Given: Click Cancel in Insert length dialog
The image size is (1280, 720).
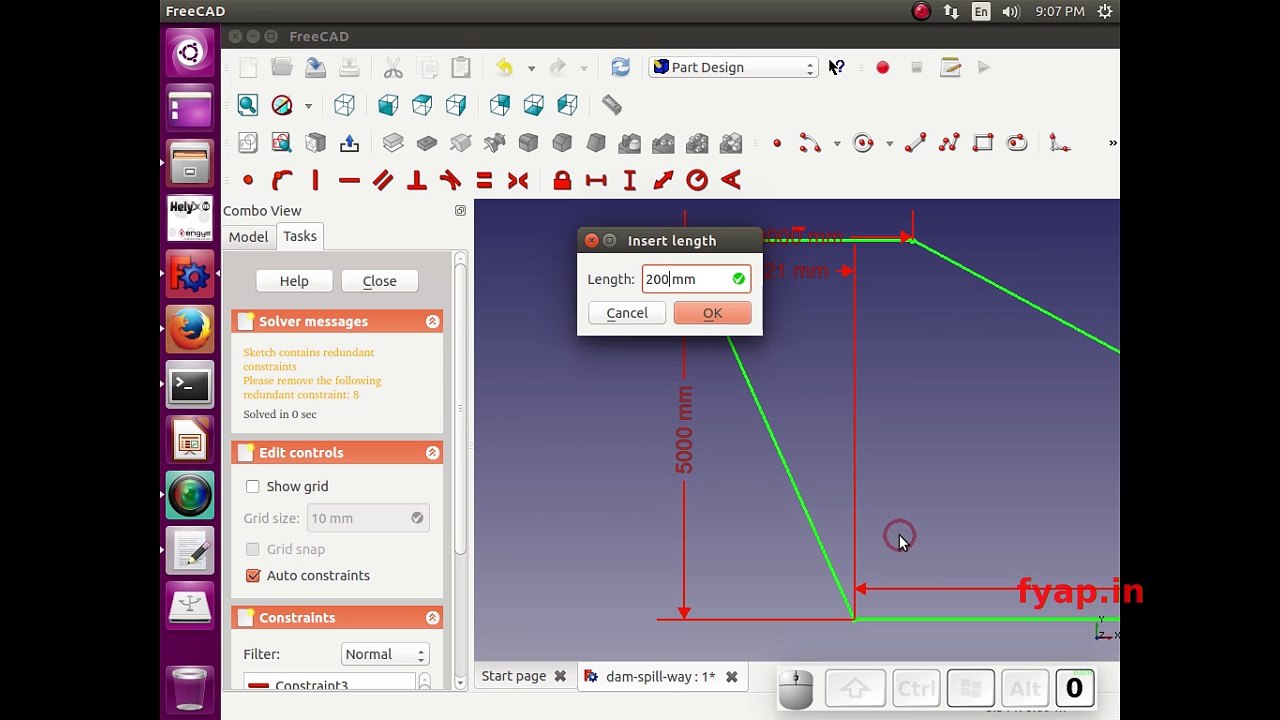Looking at the screenshot, I should click(x=627, y=313).
